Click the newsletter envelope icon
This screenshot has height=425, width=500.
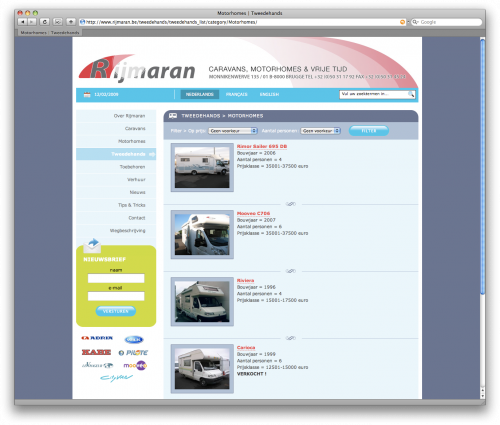(x=92, y=245)
